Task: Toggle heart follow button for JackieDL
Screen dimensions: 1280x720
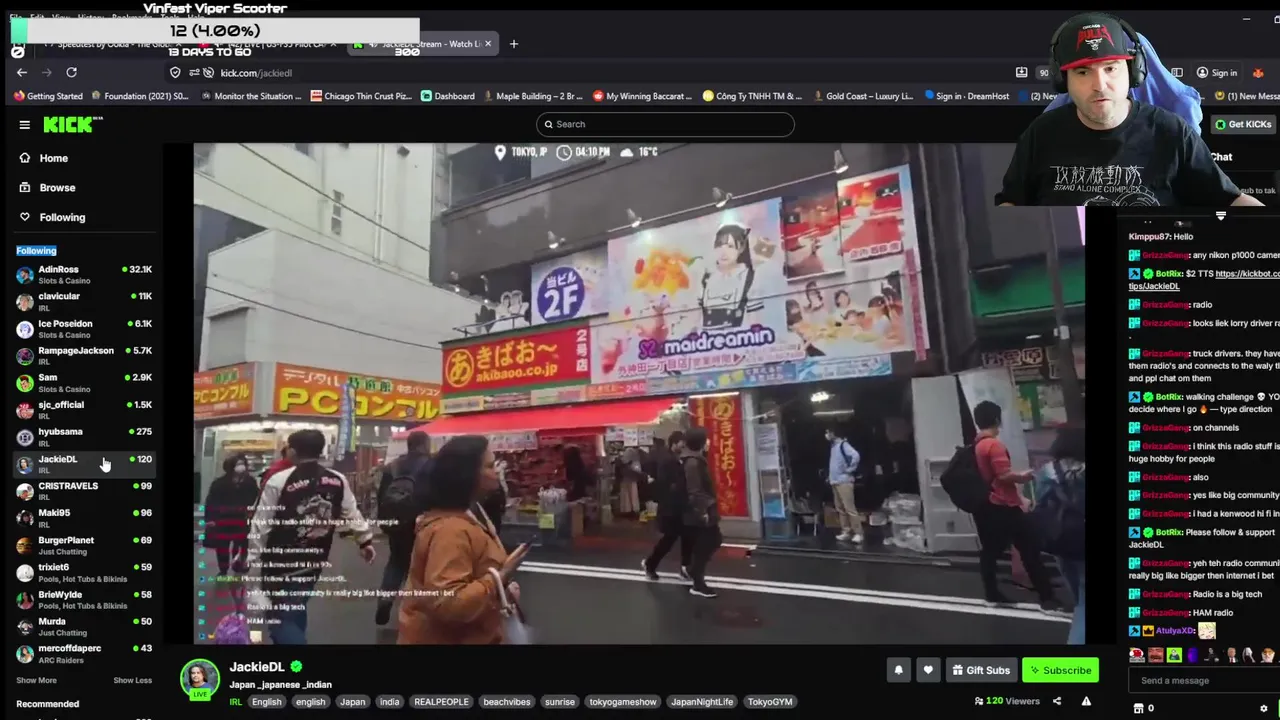Action: pyautogui.click(x=928, y=670)
